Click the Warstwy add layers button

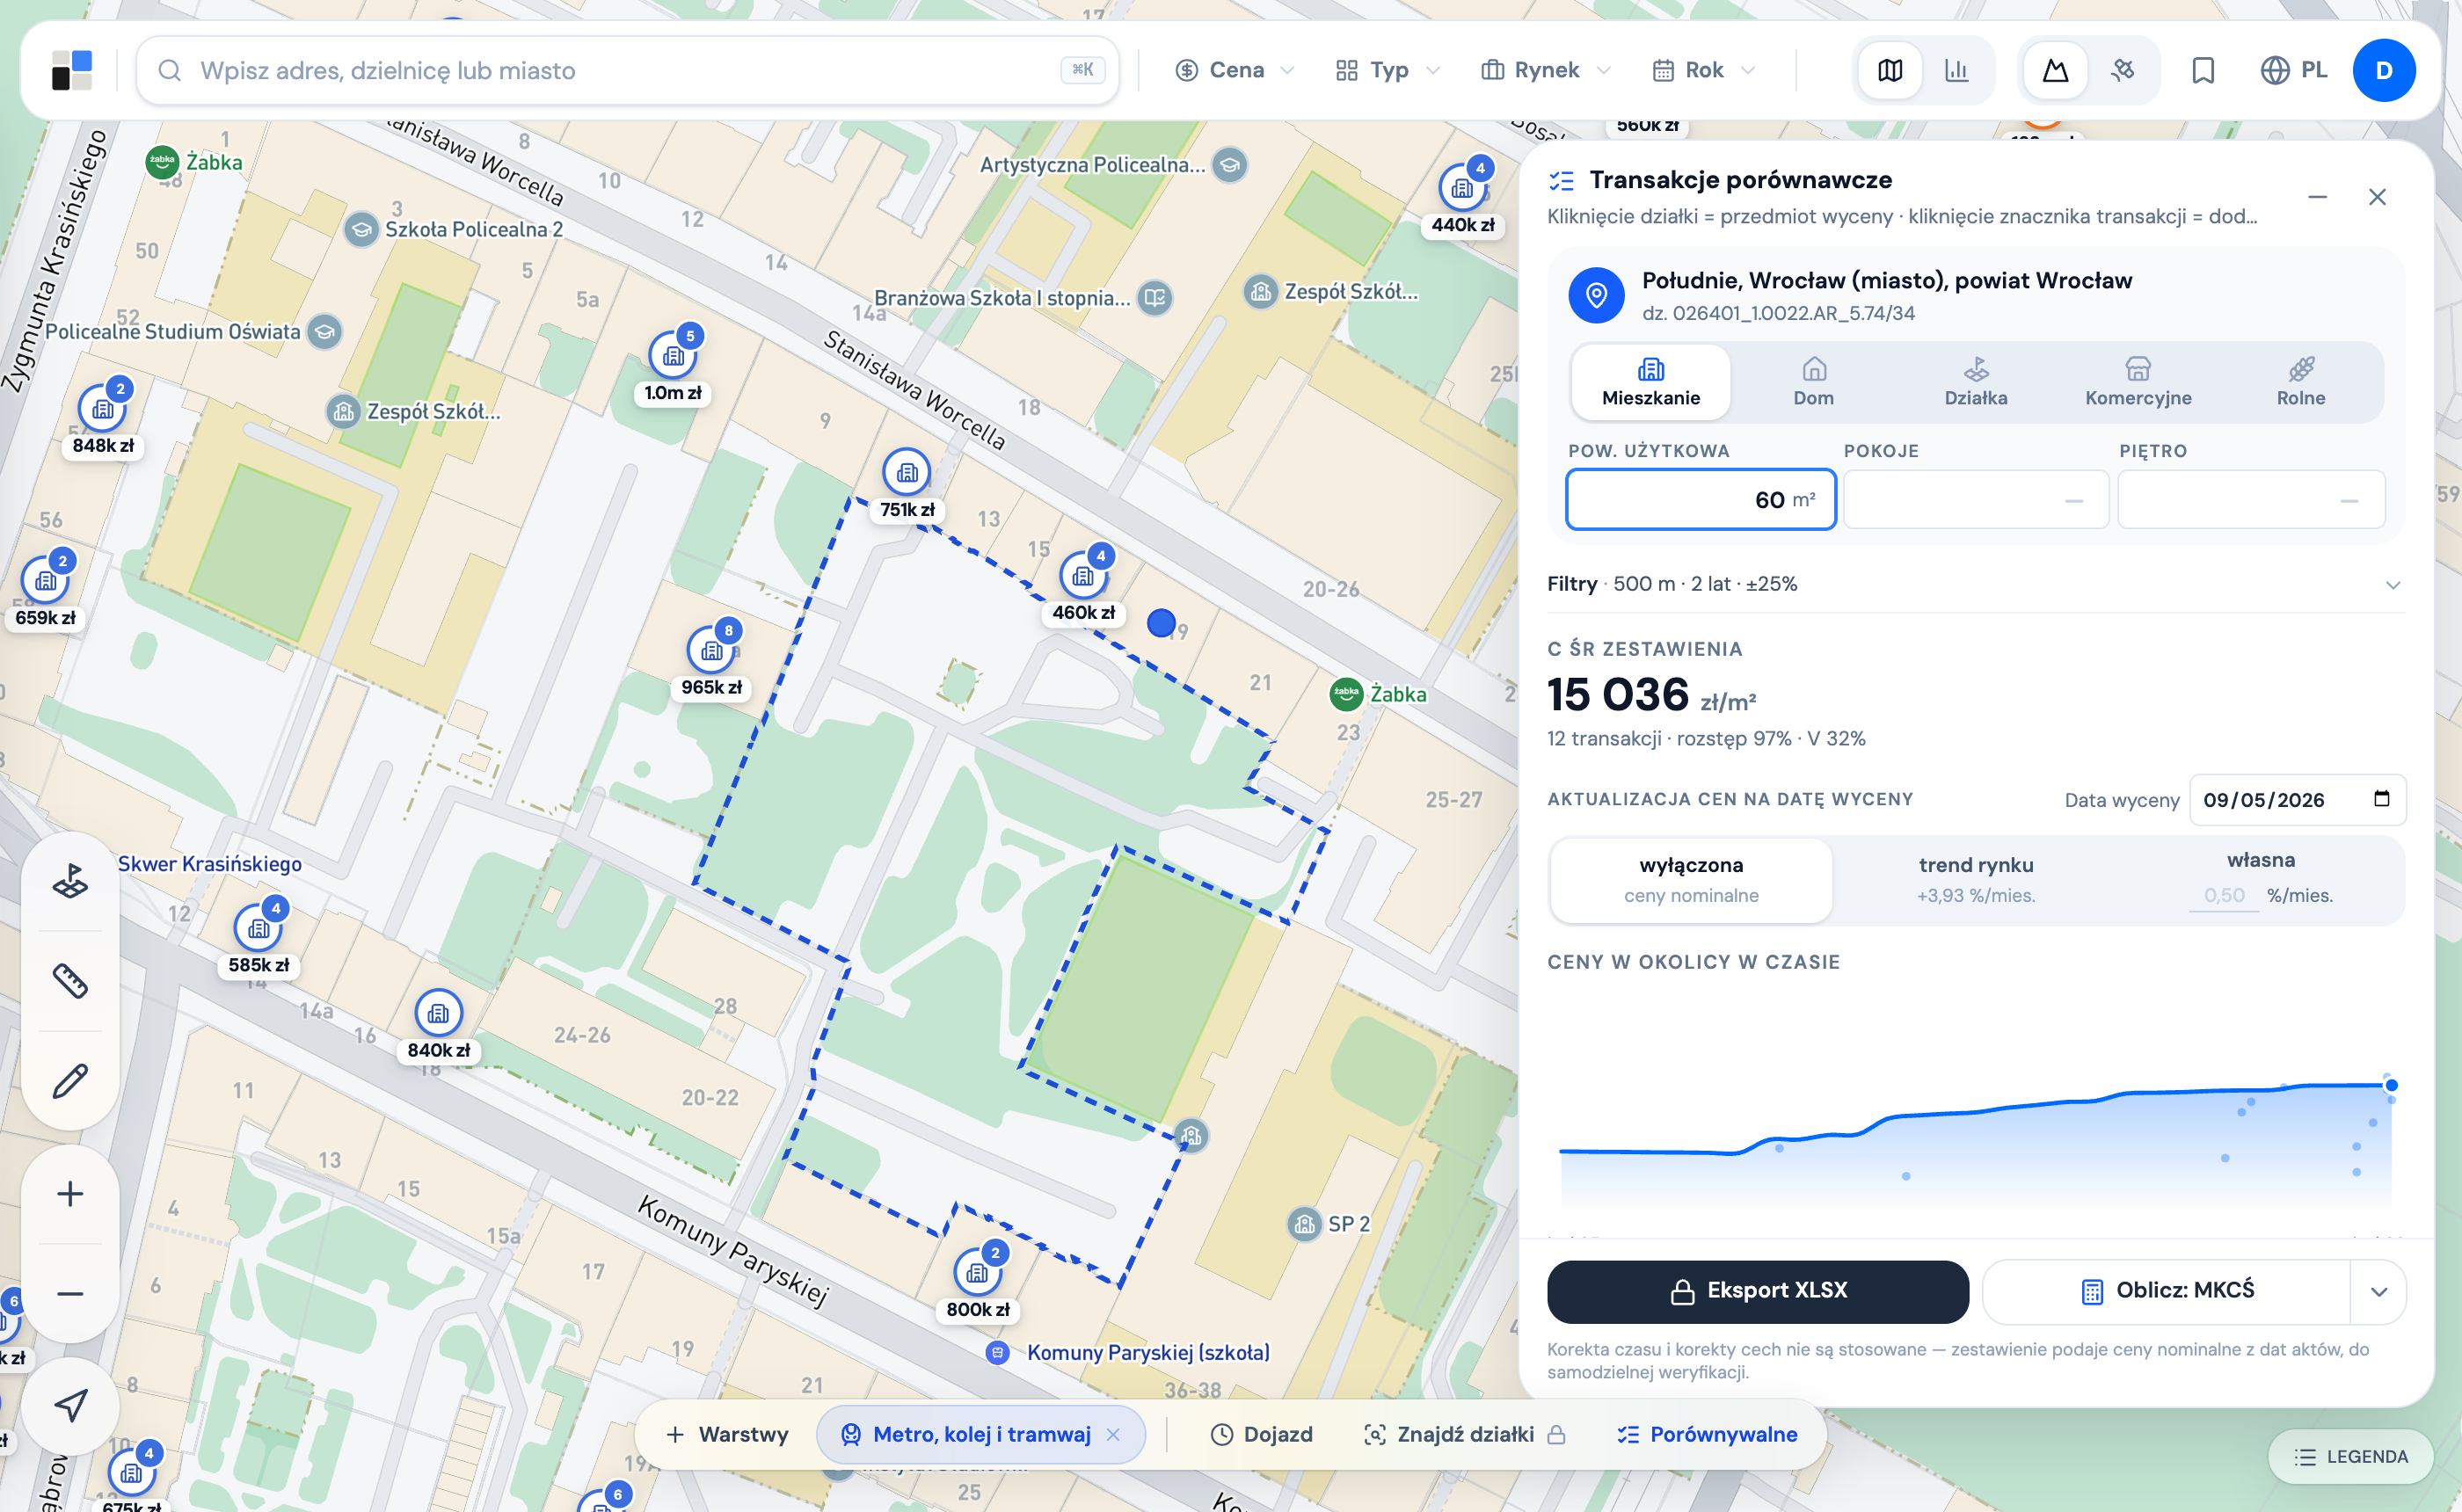(x=727, y=1435)
